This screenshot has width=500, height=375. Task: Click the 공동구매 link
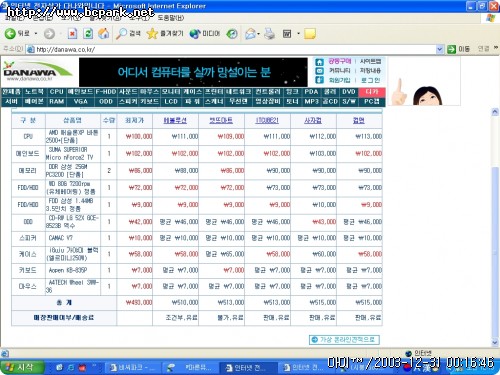point(340,61)
